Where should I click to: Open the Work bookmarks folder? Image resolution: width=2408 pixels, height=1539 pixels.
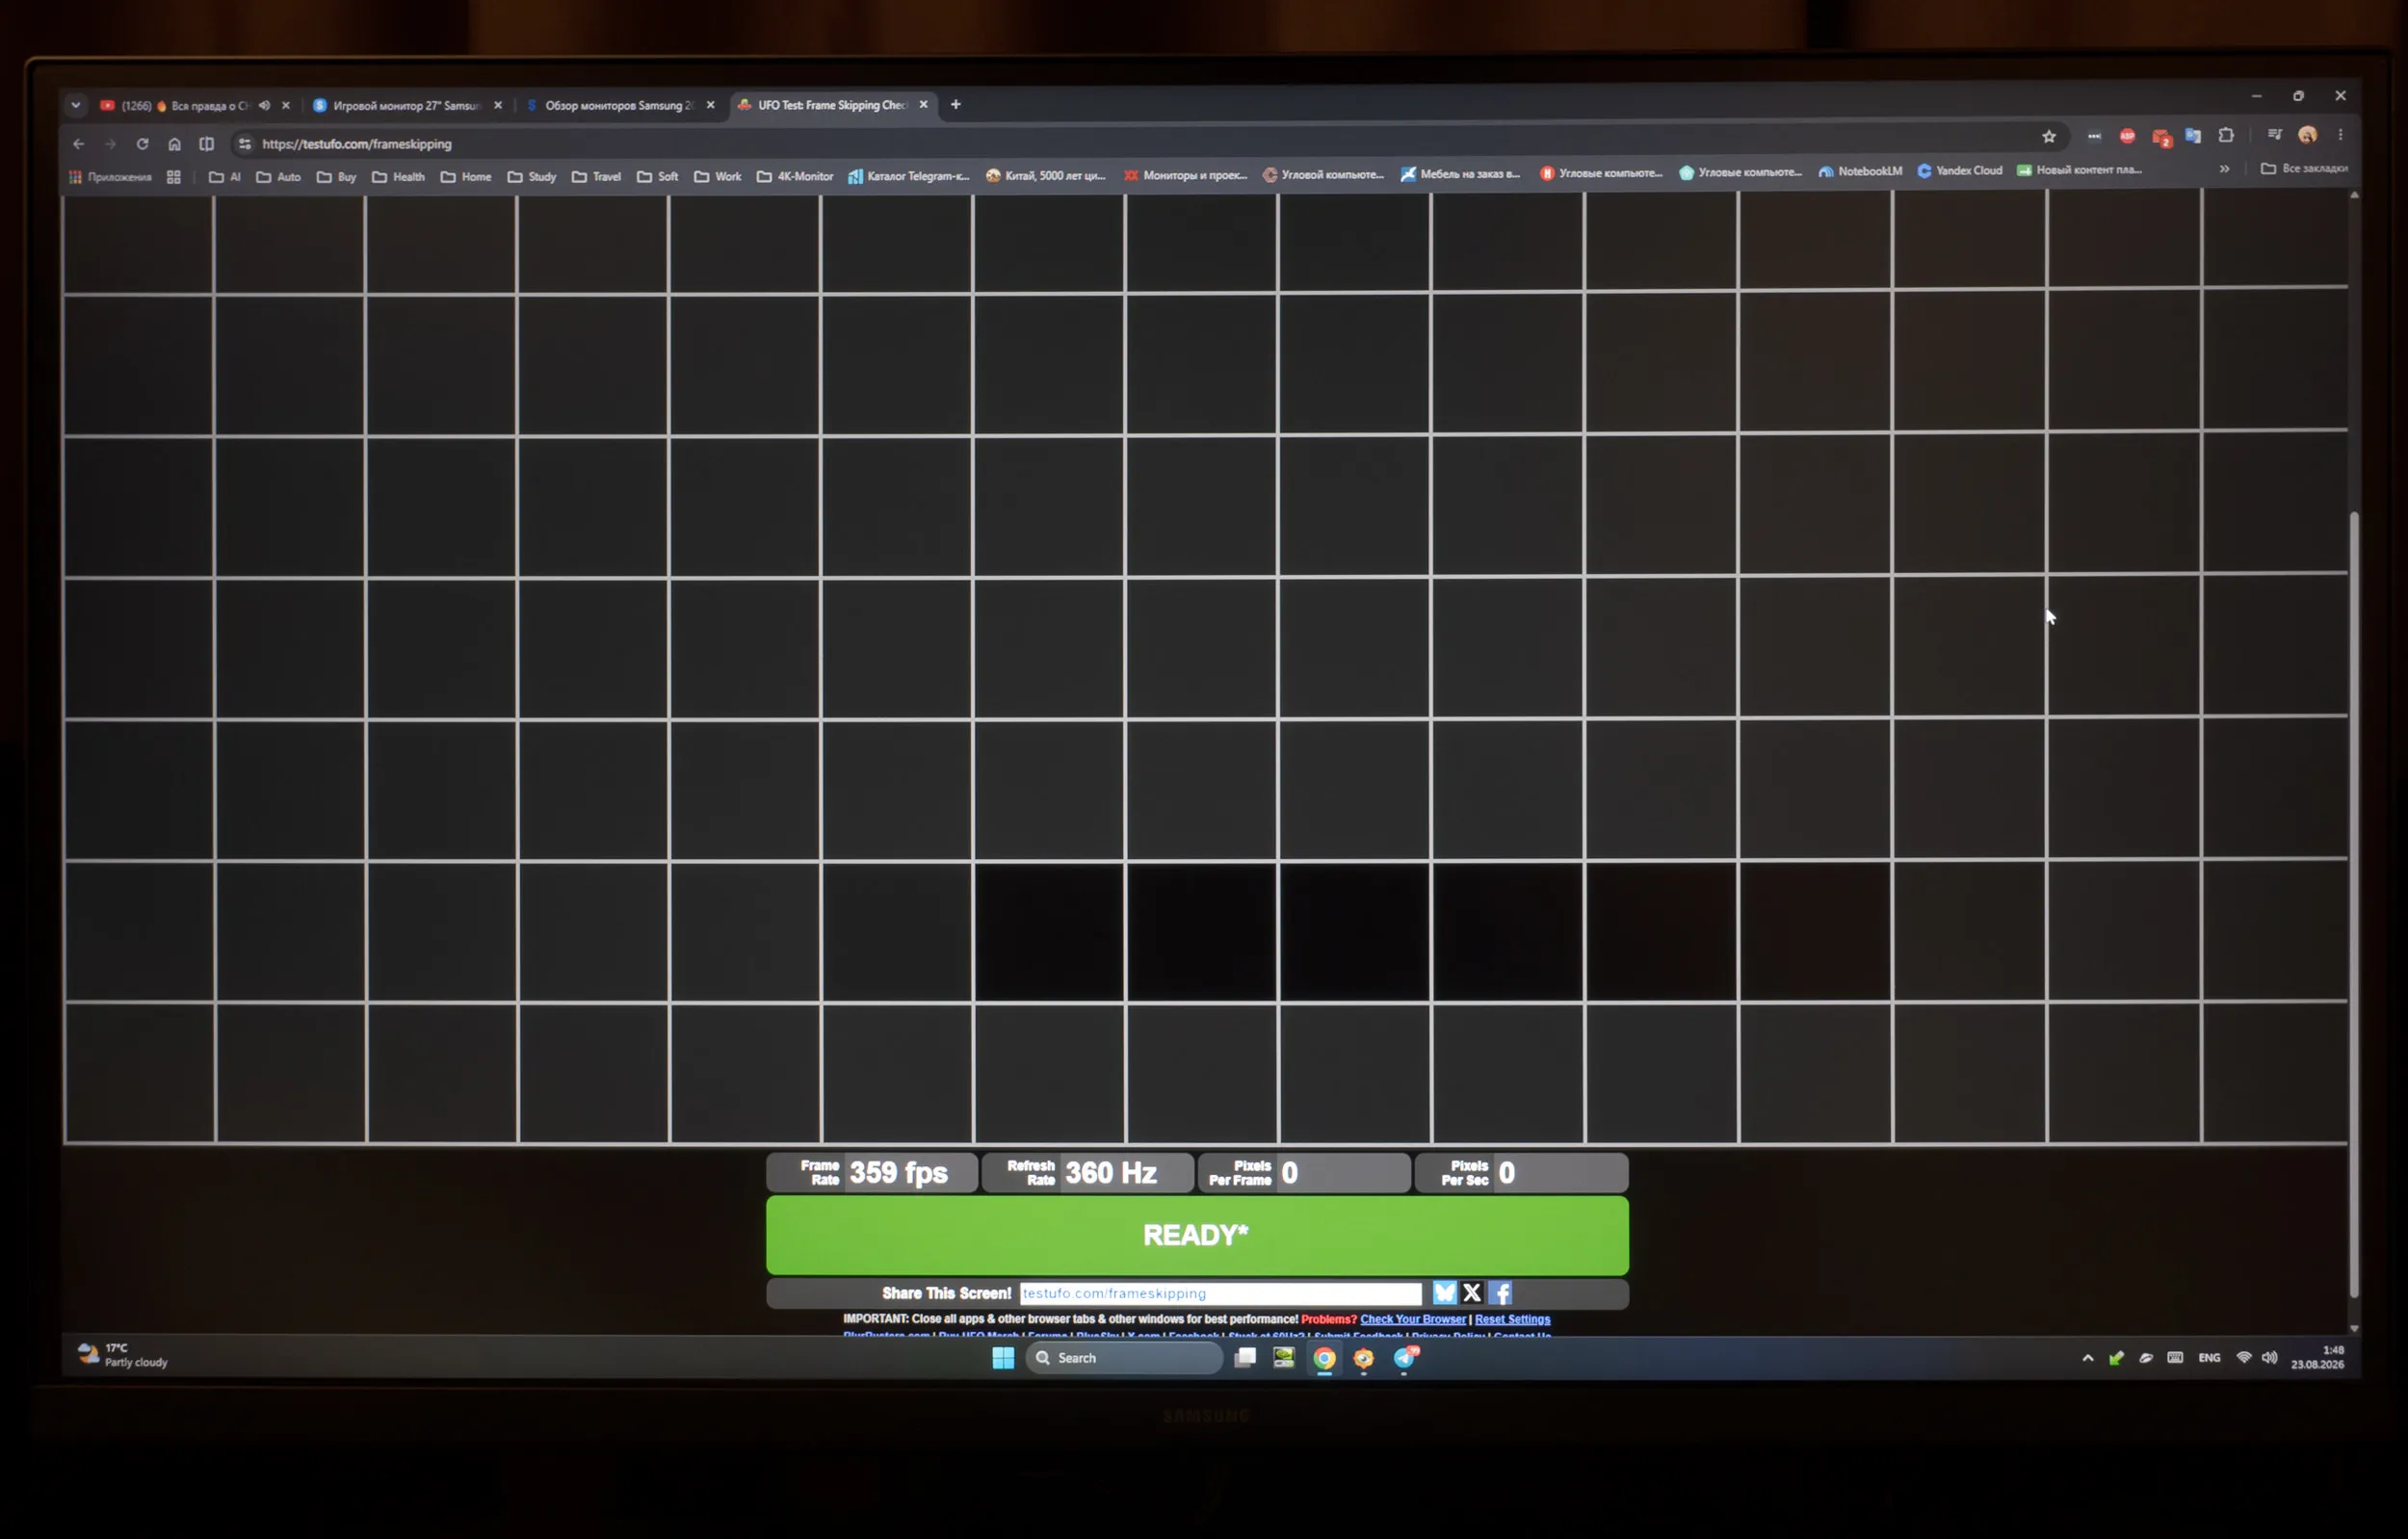coord(718,176)
